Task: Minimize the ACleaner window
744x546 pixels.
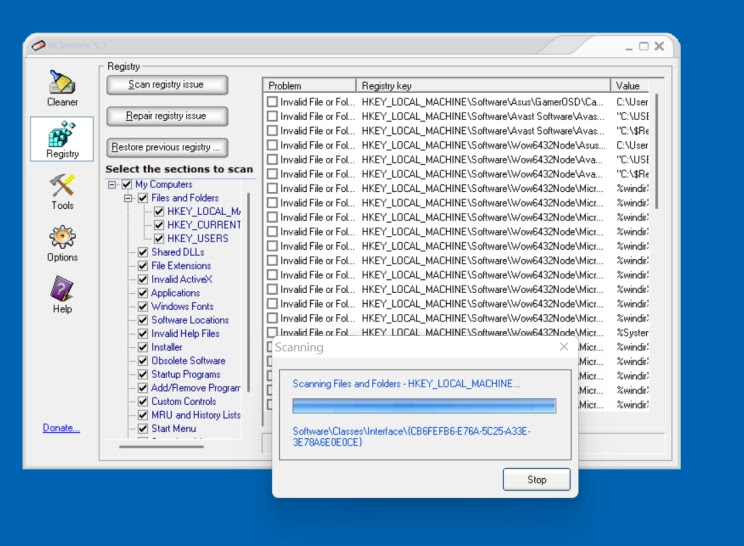Action: pyautogui.click(x=629, y=46)
